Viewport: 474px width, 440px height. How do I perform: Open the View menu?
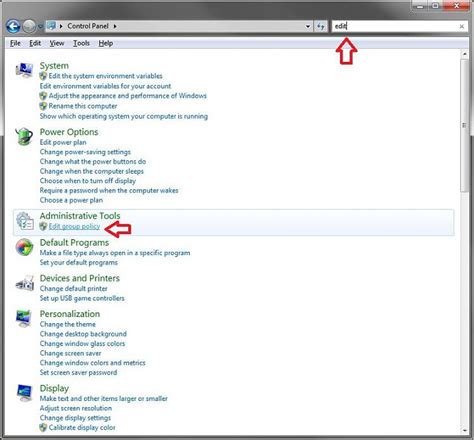pos(57,43)
